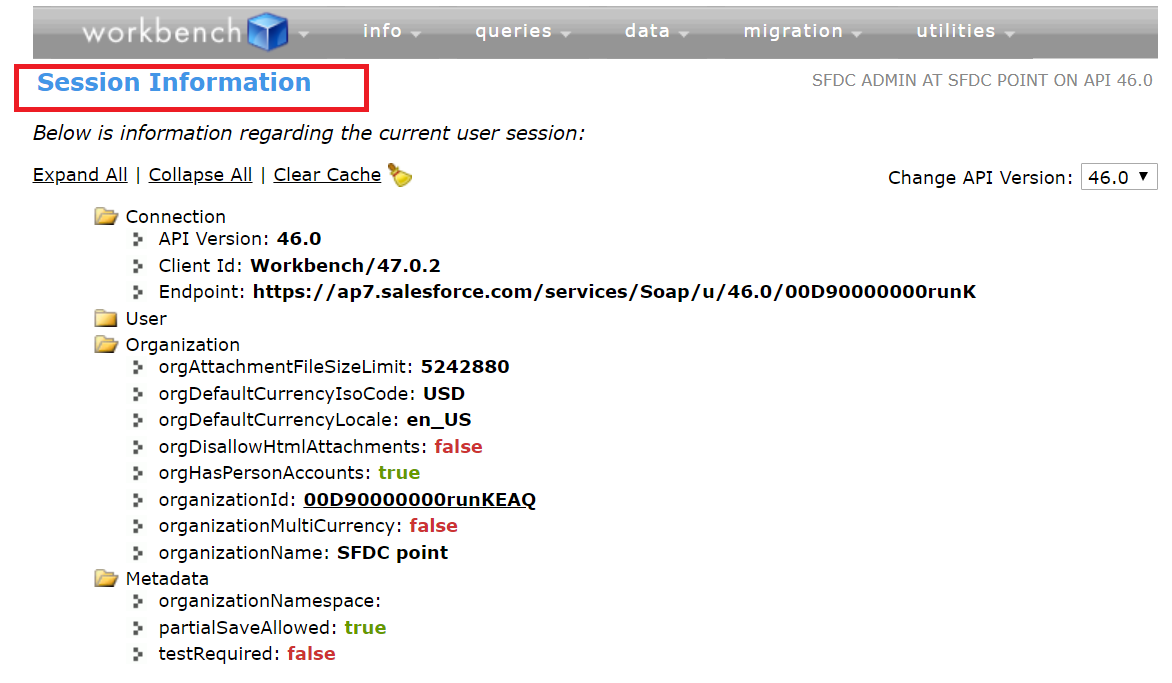Open the workbench logo dropdown arrow
Viewport: 1172px width, 683px height.
pyautogui.click(x=303, y=34)
